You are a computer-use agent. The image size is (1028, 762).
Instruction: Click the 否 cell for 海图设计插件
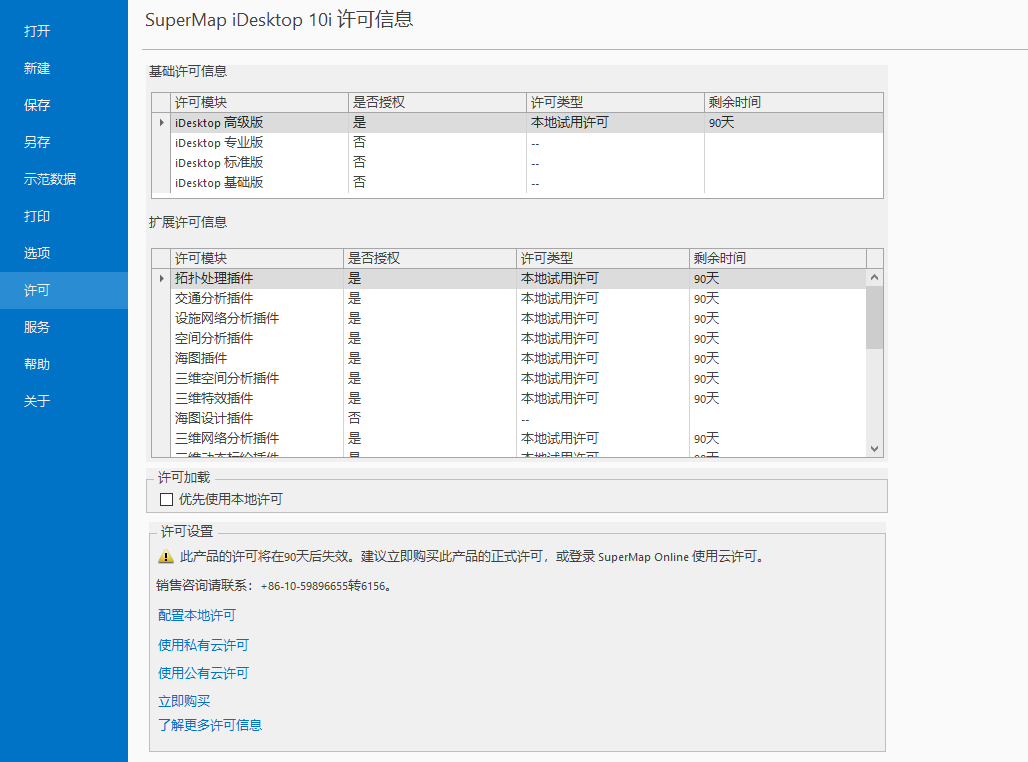(430, 418)
